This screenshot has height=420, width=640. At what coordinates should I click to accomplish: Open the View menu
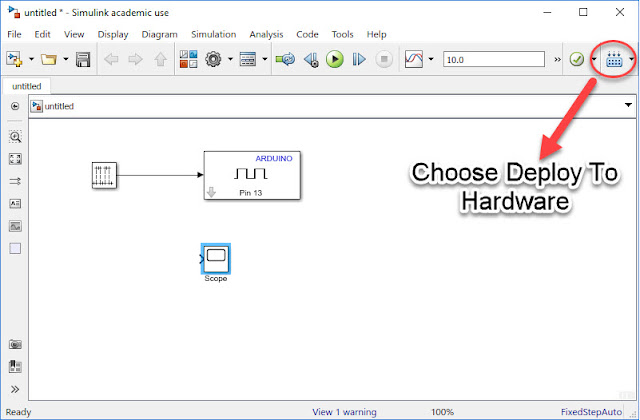[74, 34]
